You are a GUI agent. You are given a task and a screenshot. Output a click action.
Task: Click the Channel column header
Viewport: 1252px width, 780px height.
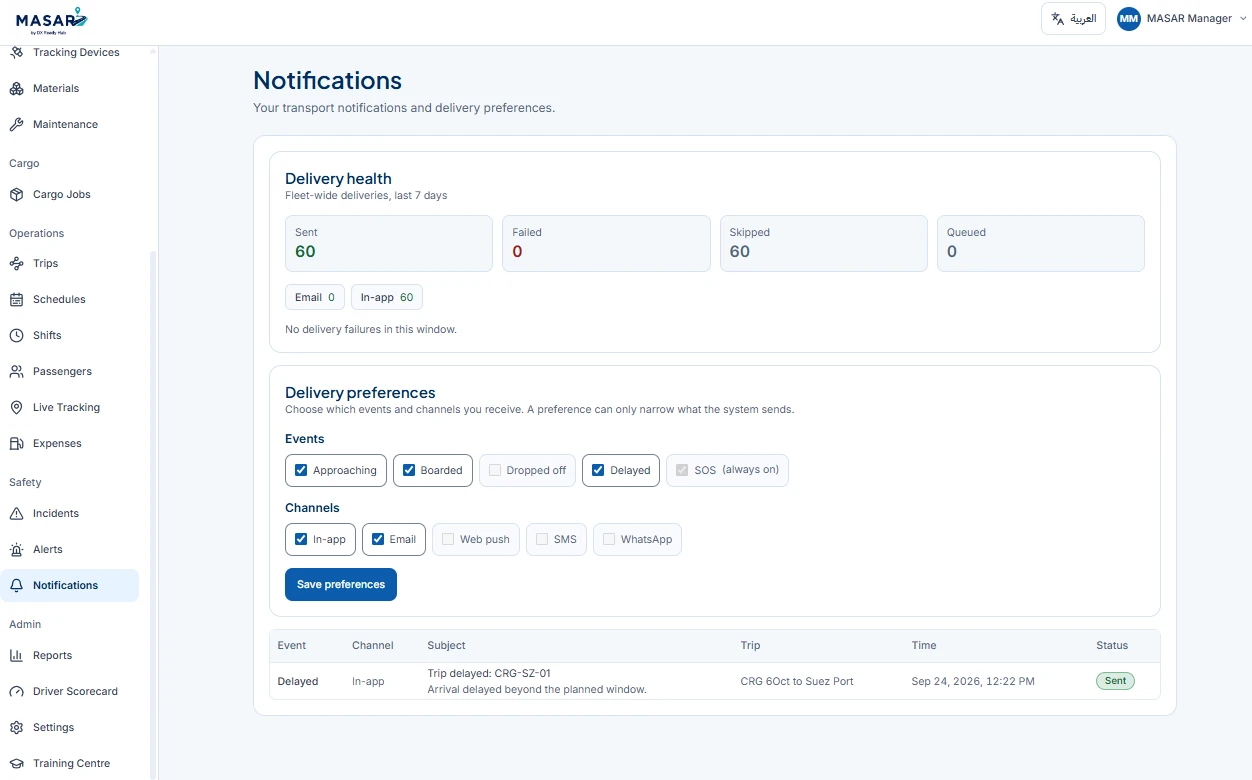point(373,645)
